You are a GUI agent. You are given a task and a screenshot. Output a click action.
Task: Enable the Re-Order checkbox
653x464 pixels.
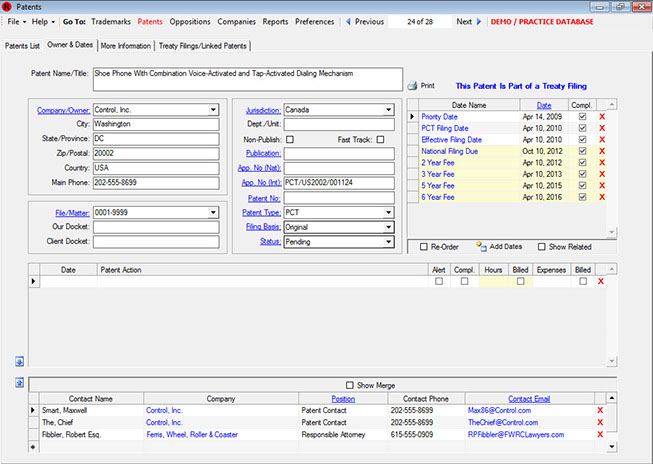(424, 246)
